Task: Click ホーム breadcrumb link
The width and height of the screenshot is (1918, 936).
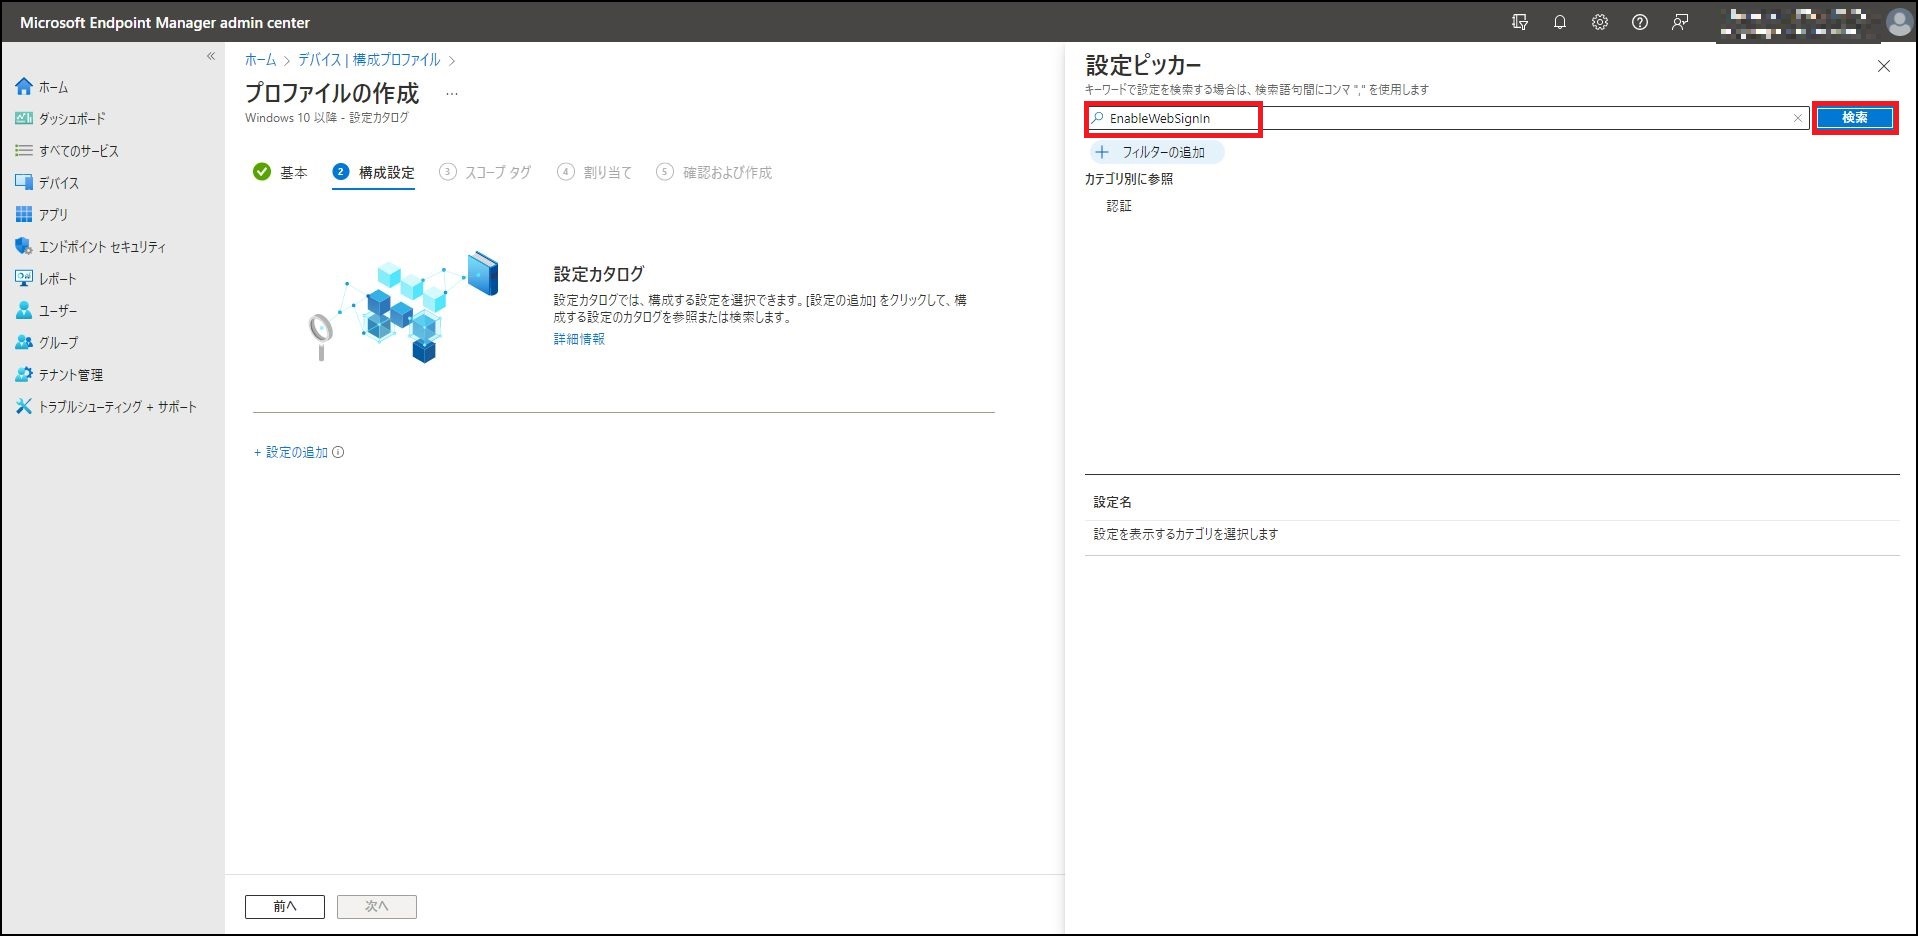Action: [260, 60]
